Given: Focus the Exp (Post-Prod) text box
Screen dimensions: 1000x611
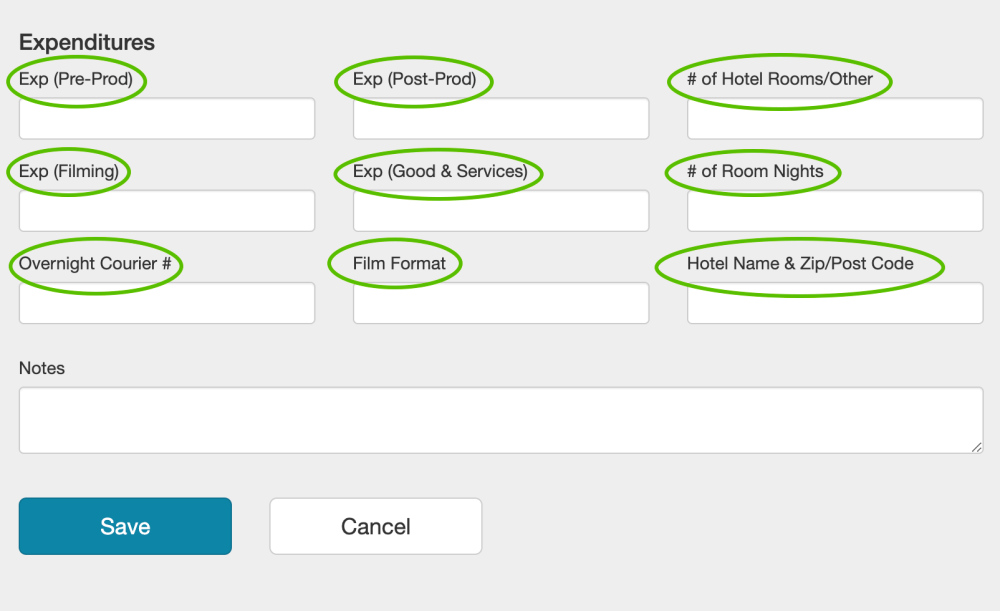Looking at the screenshot, I should [x=501, y=118].
